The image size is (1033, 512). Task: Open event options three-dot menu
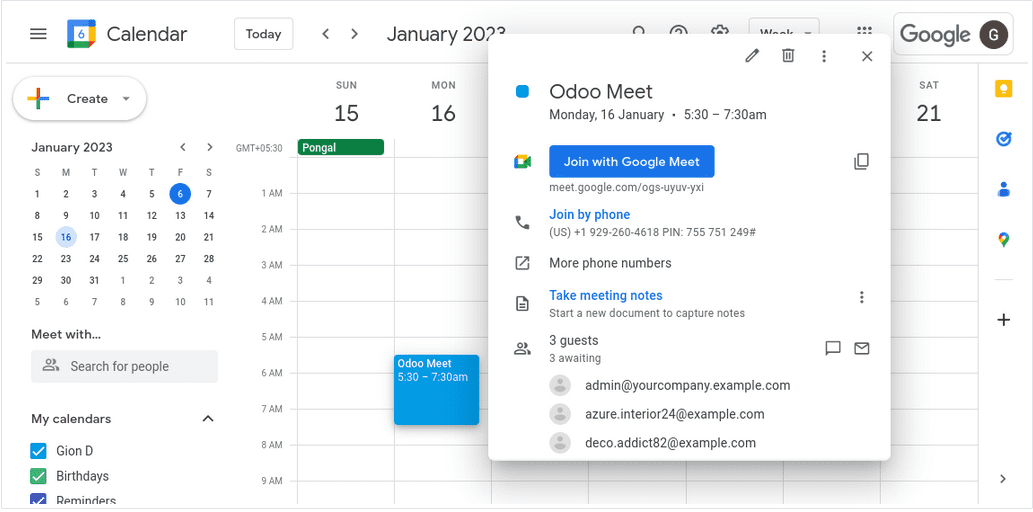(824, 56)
